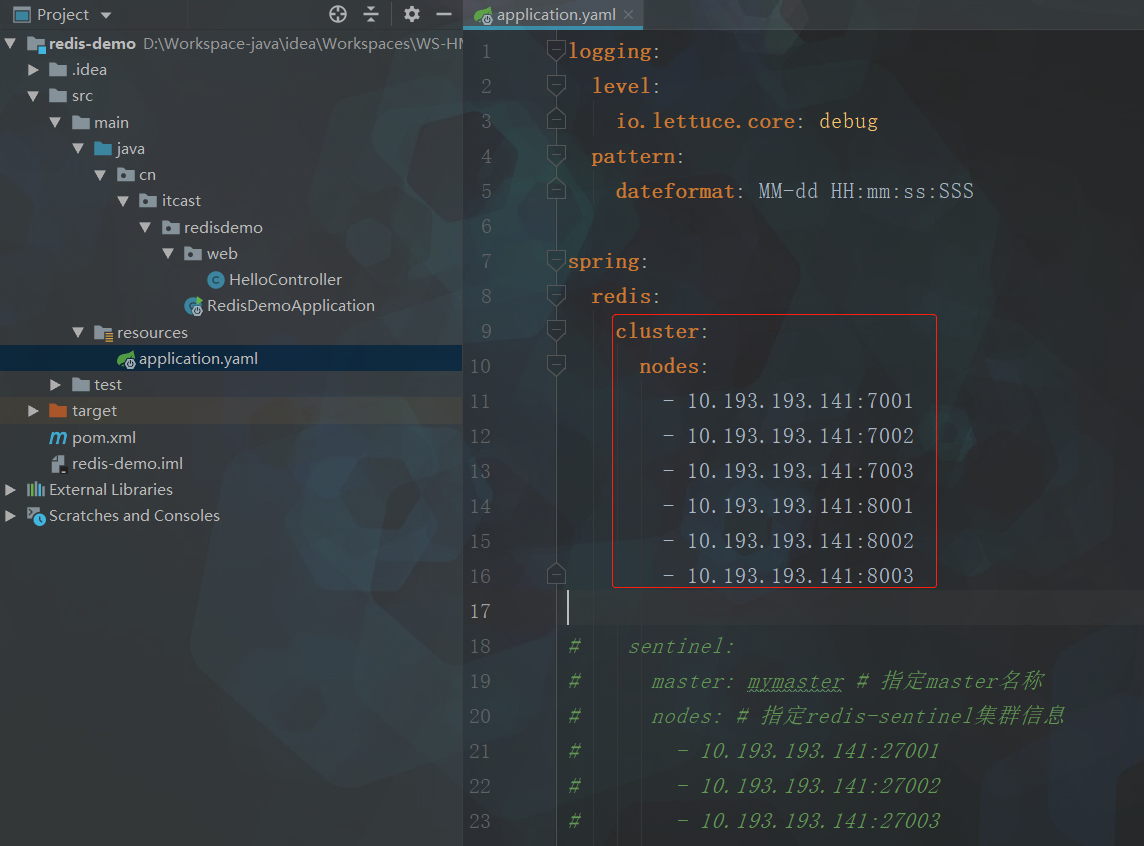This screenshot has width=1144, height=846.
Task: Click commented sentinel node 10.193.193.141:27002
Action: pos(820,785)
